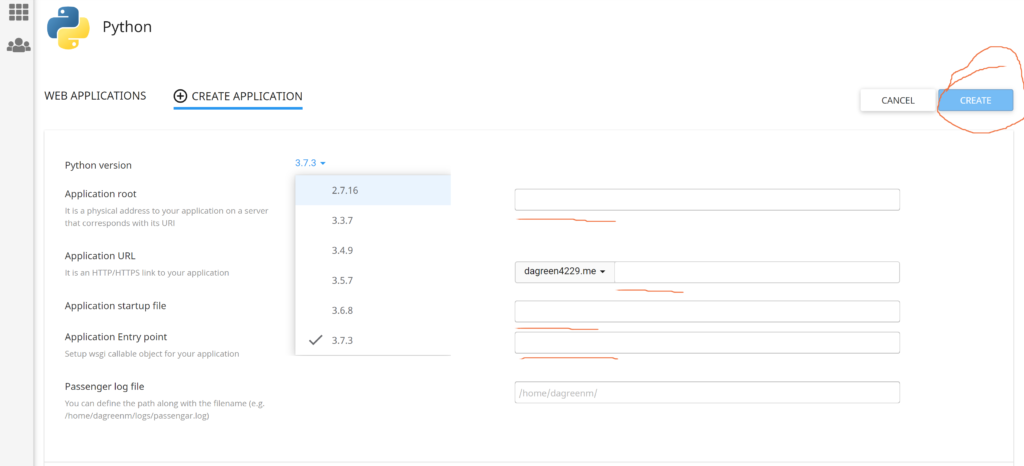1024x466 pixels.
Task: Click the 'Application Entry point' label
Action: point(116,337)
